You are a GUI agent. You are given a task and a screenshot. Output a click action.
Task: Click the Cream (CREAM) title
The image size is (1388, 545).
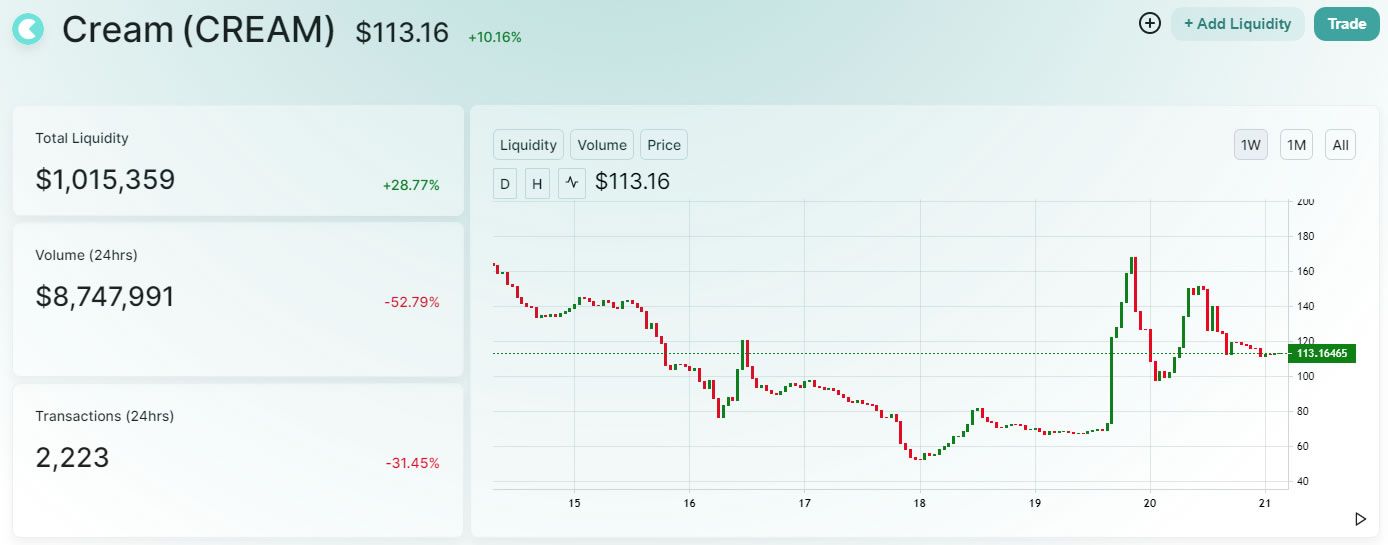(198, 30)
